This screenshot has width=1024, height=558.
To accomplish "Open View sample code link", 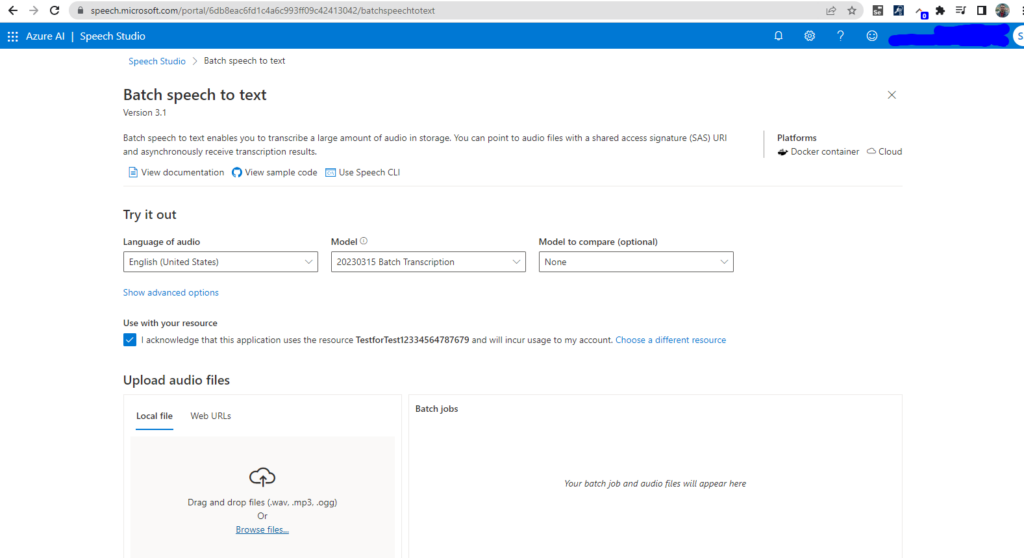I will 274,172.
